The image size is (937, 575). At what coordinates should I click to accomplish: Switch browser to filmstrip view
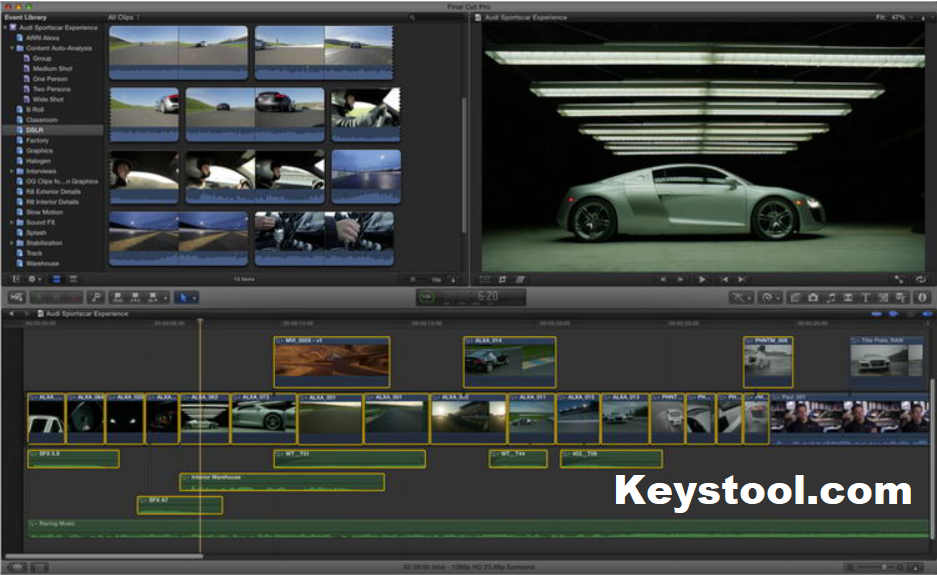pyautogui.click(x=56, y=279)
